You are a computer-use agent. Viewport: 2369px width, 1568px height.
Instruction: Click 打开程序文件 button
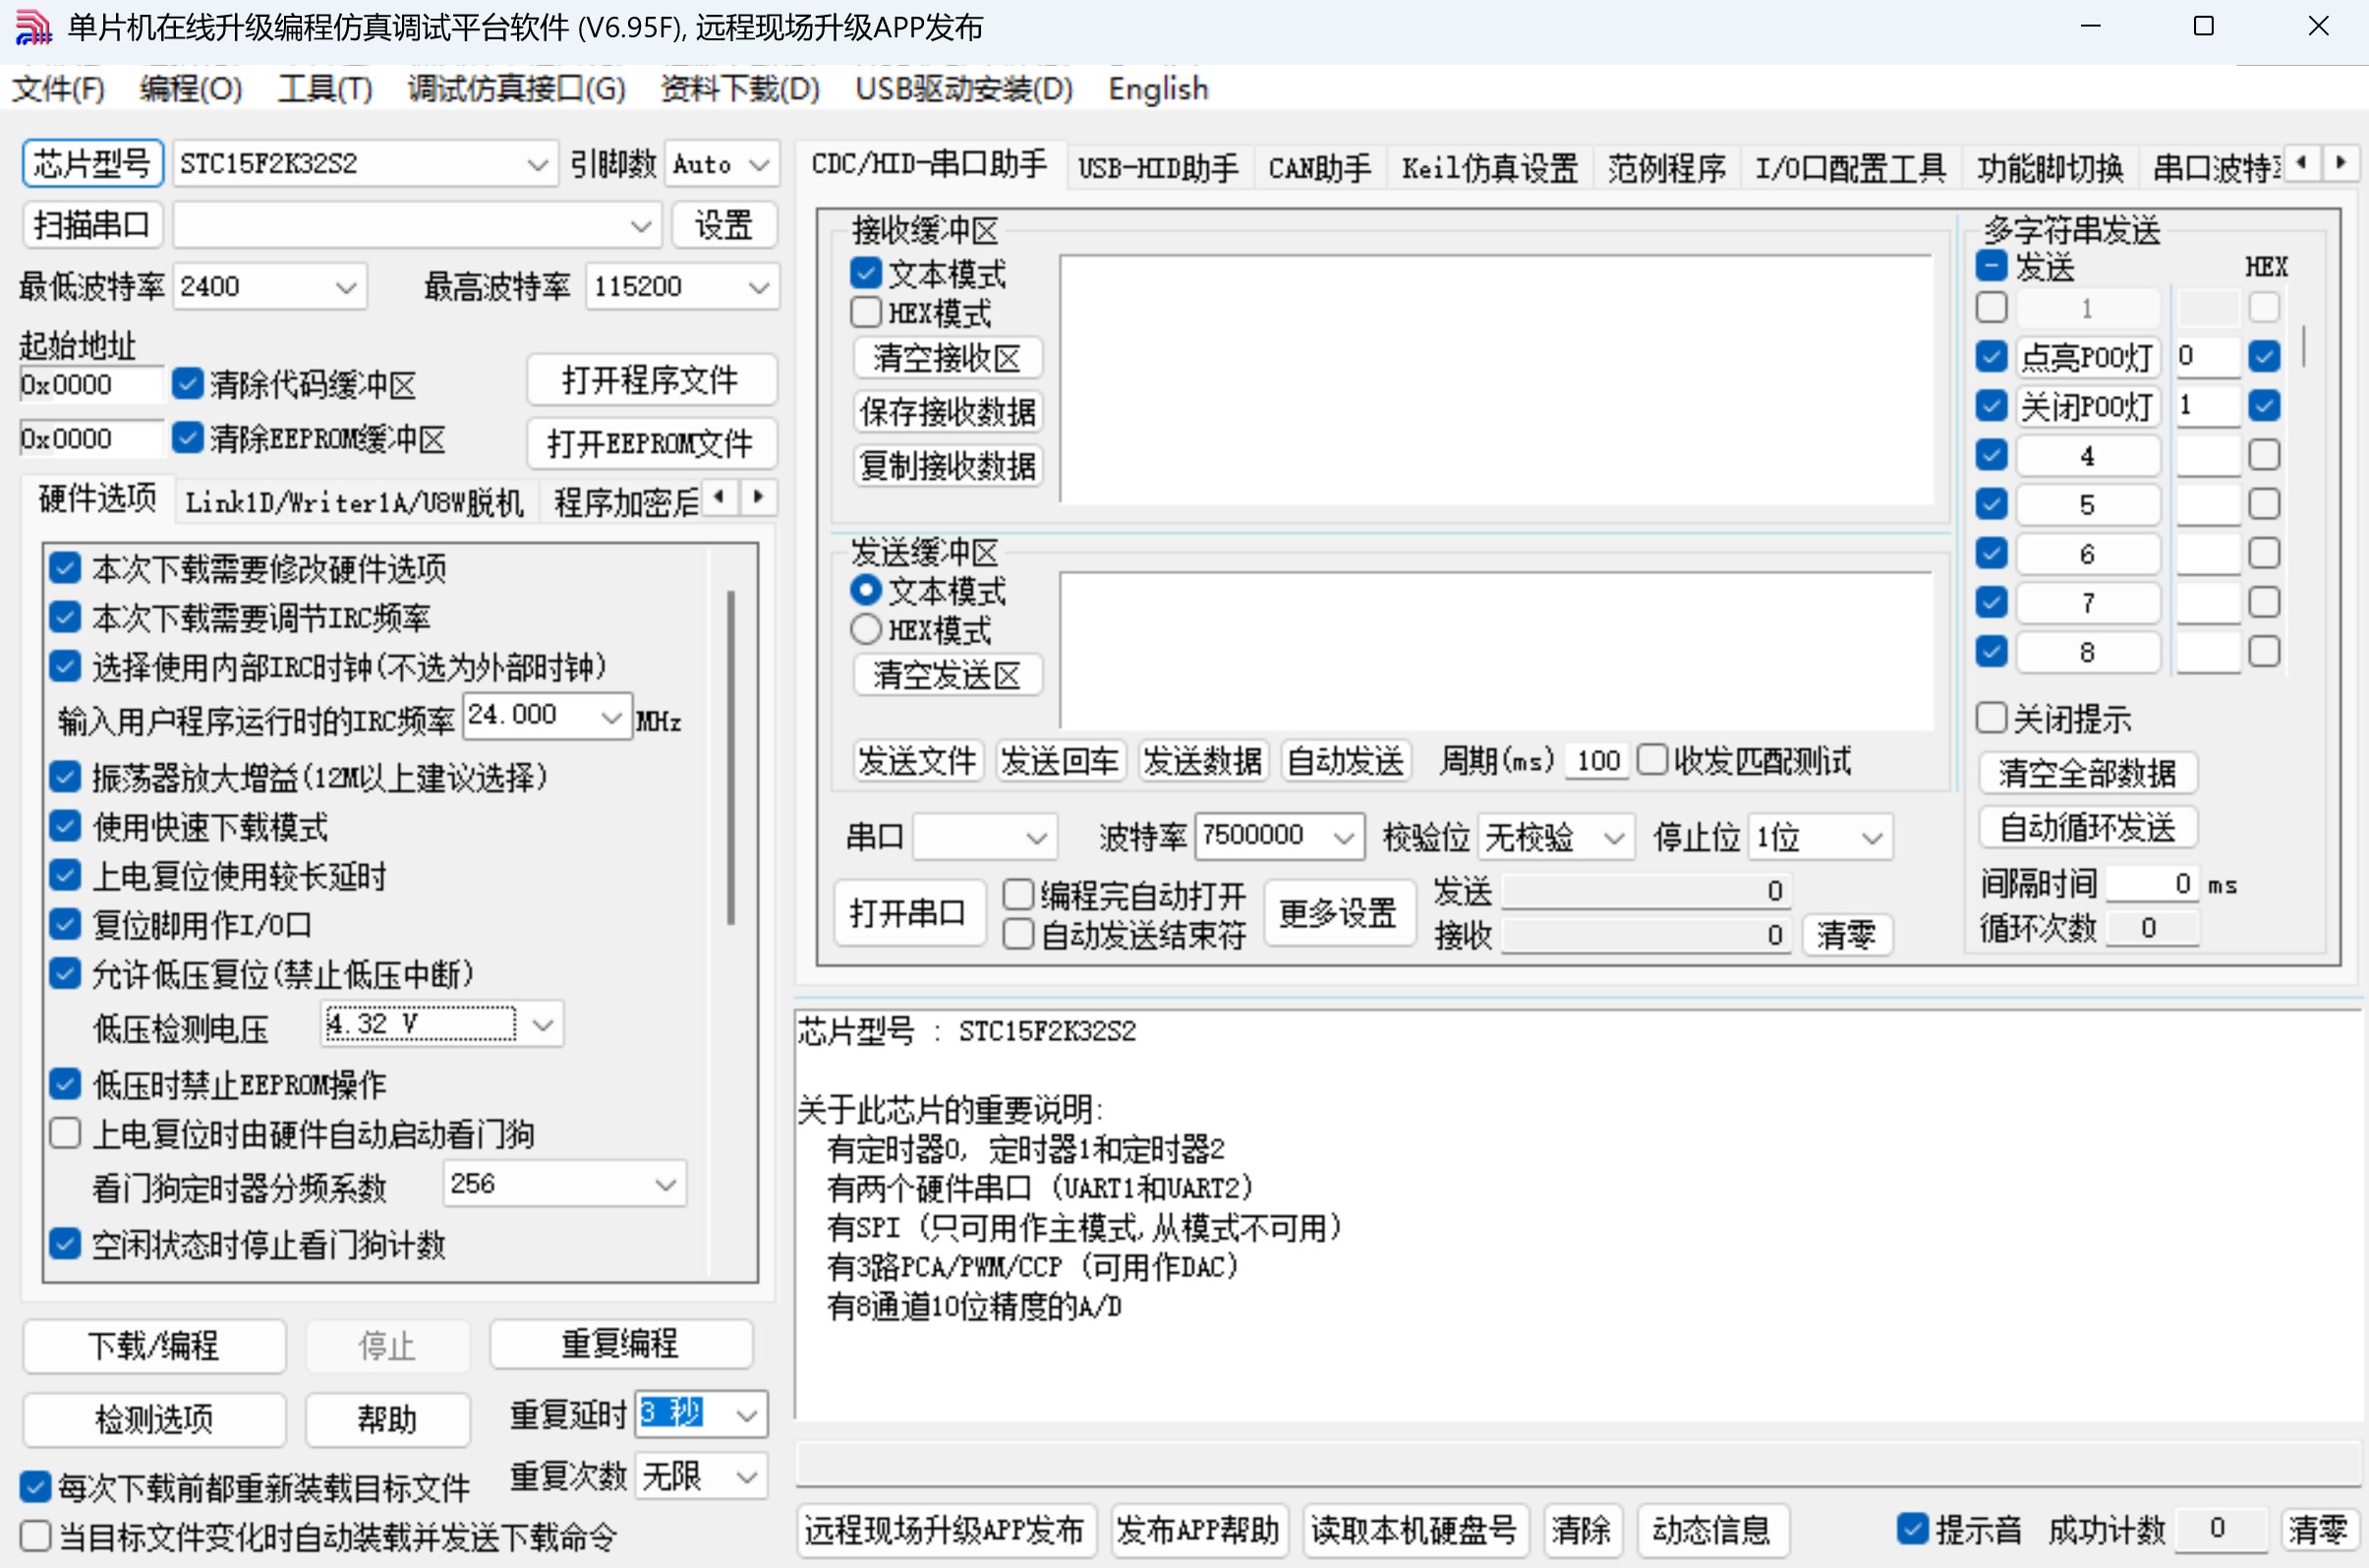(651, 380)
